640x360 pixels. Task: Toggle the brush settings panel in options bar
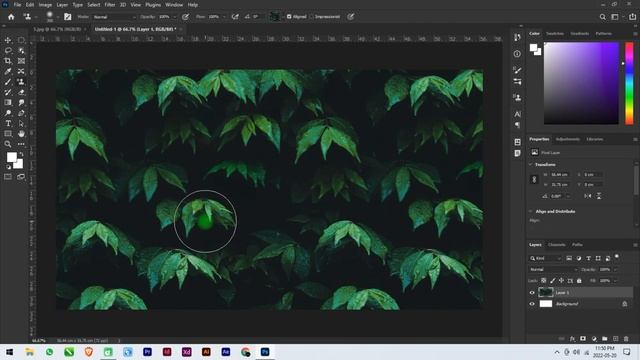[68, 17]
